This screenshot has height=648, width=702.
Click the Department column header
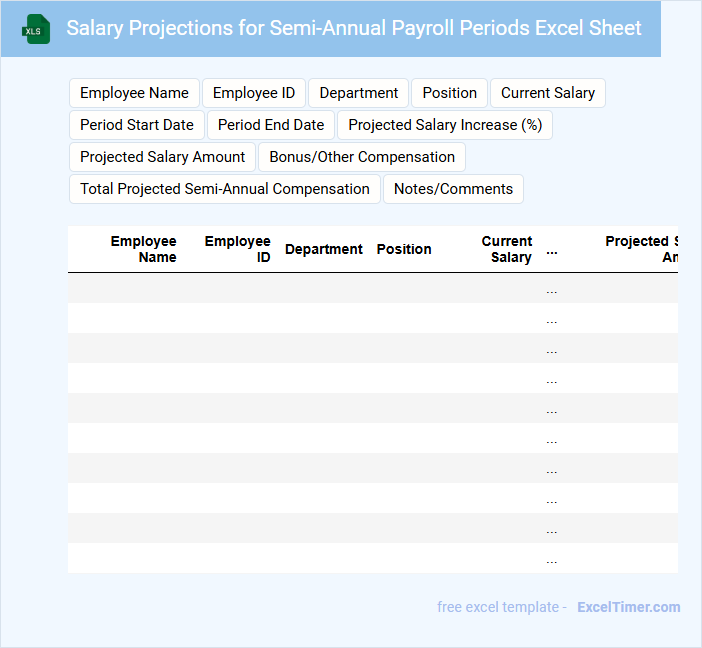323,249
